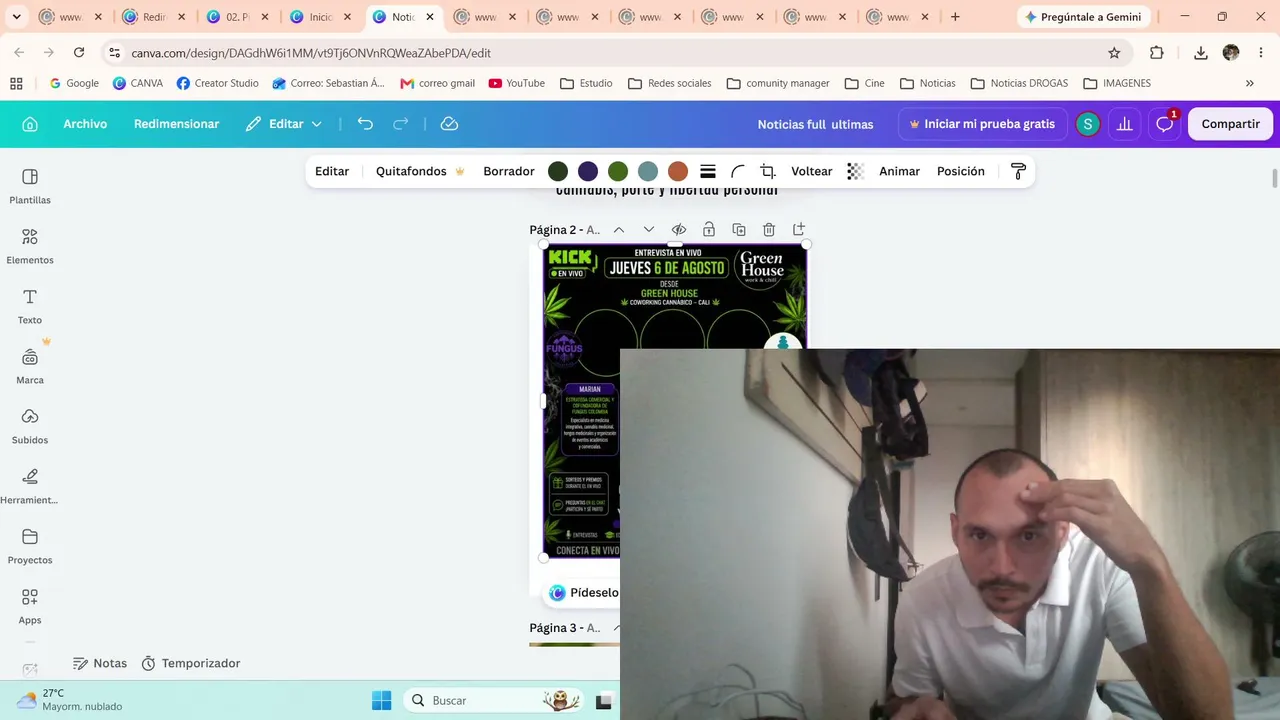Open Posición in the image toolbar
This screenshot has height=720, width=1280.
coord(961,171)
